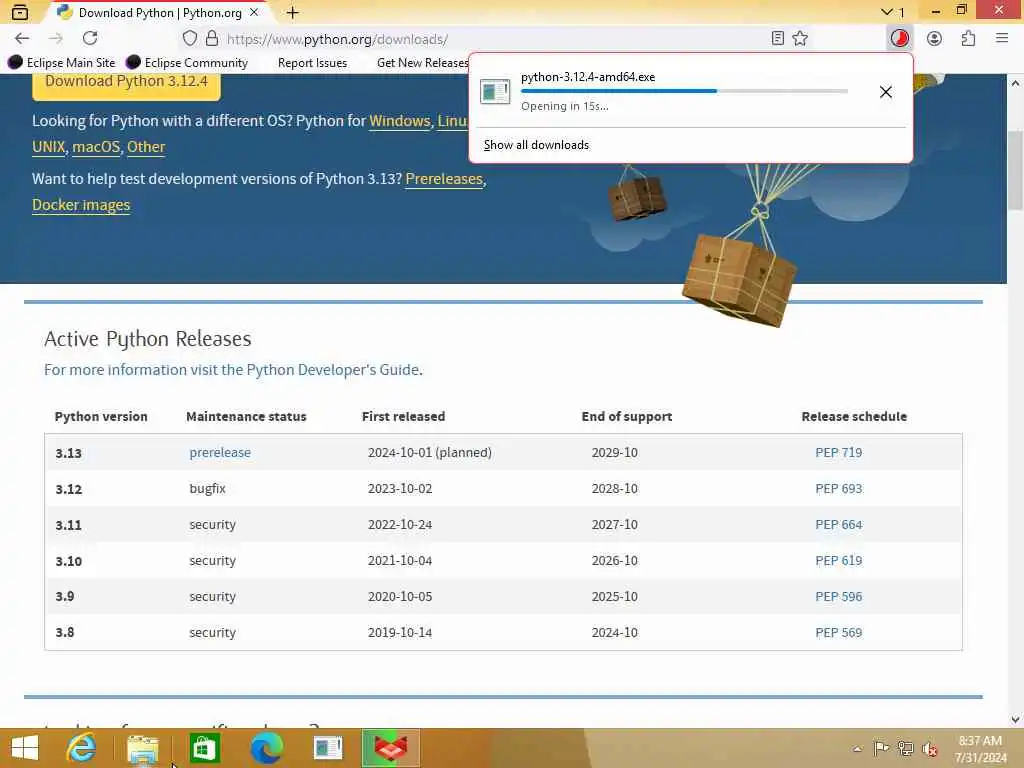The image size is (1024, 768).
Task: Switch to the red fox app on taskbar
Action: coord(390,748)
